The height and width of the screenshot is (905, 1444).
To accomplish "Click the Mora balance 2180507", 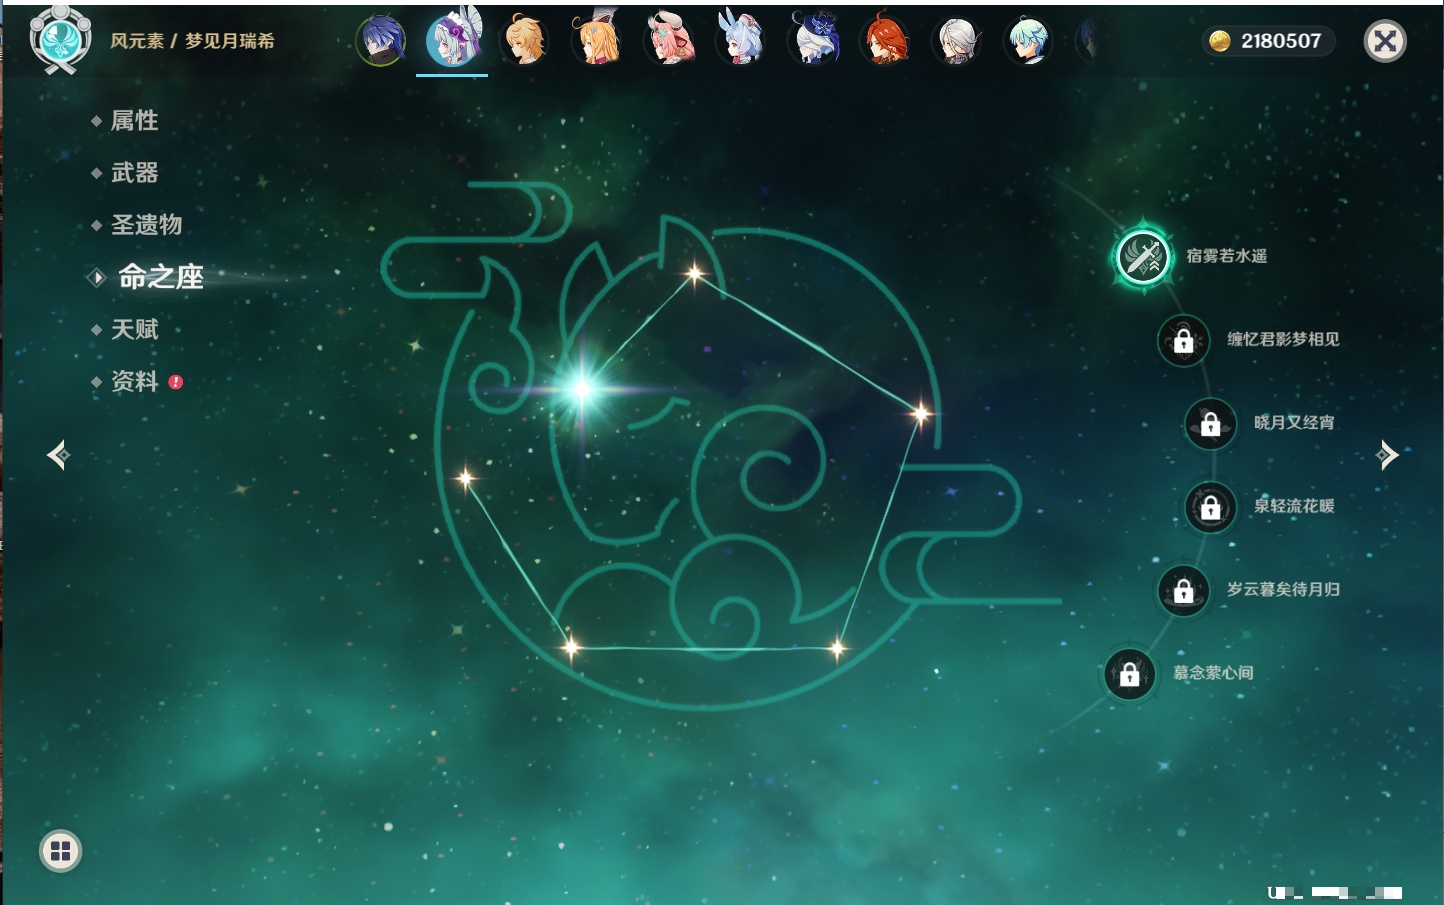I will [x=1281, y=41].
